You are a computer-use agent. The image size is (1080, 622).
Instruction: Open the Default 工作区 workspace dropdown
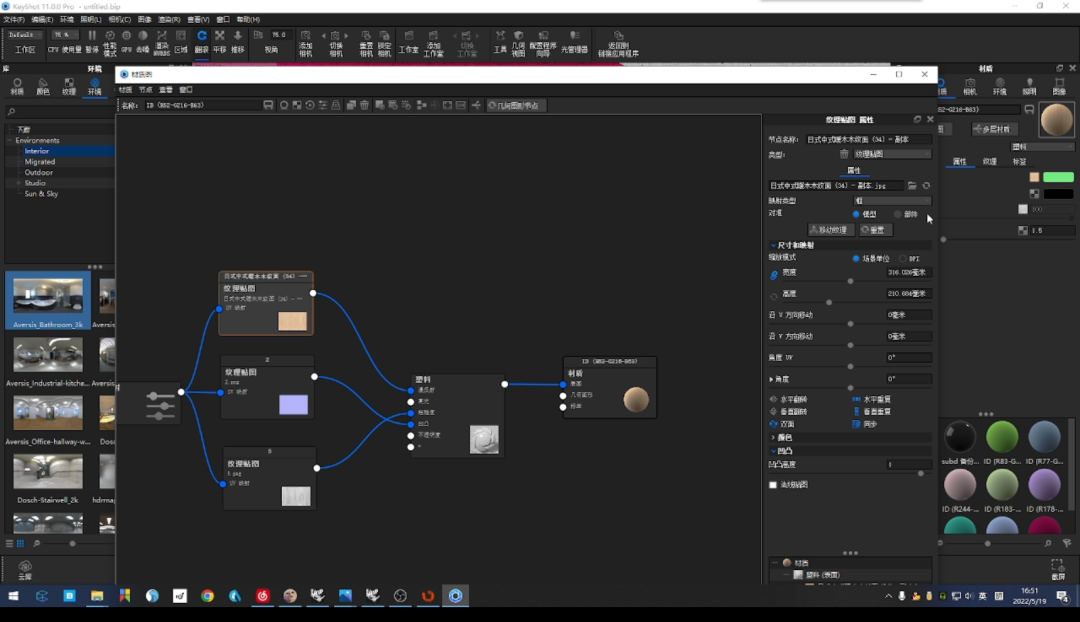(x=25, y=34)
